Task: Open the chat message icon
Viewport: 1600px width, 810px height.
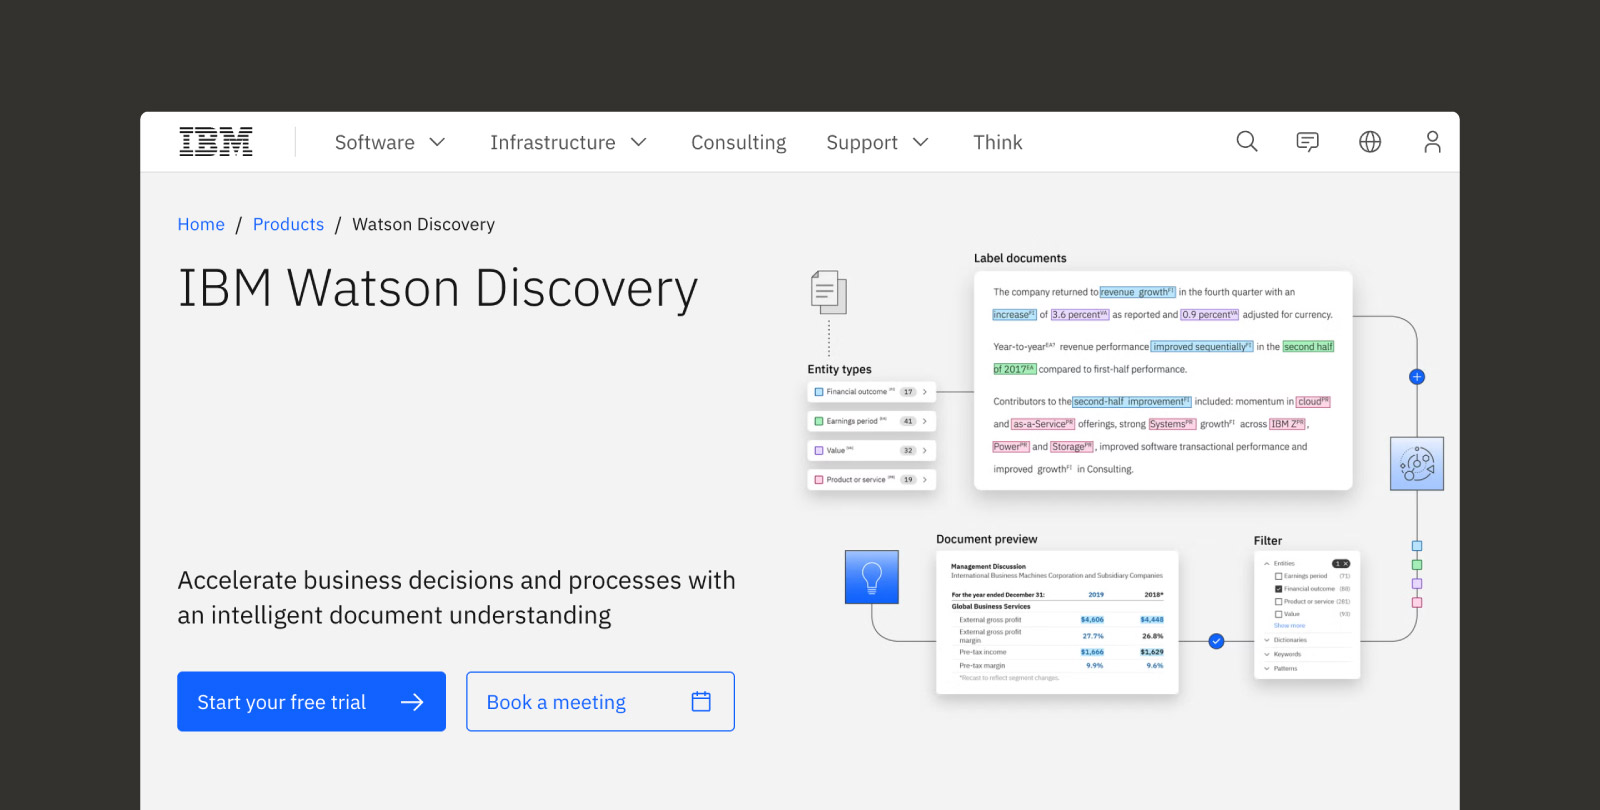Action: pos(1308,142)
